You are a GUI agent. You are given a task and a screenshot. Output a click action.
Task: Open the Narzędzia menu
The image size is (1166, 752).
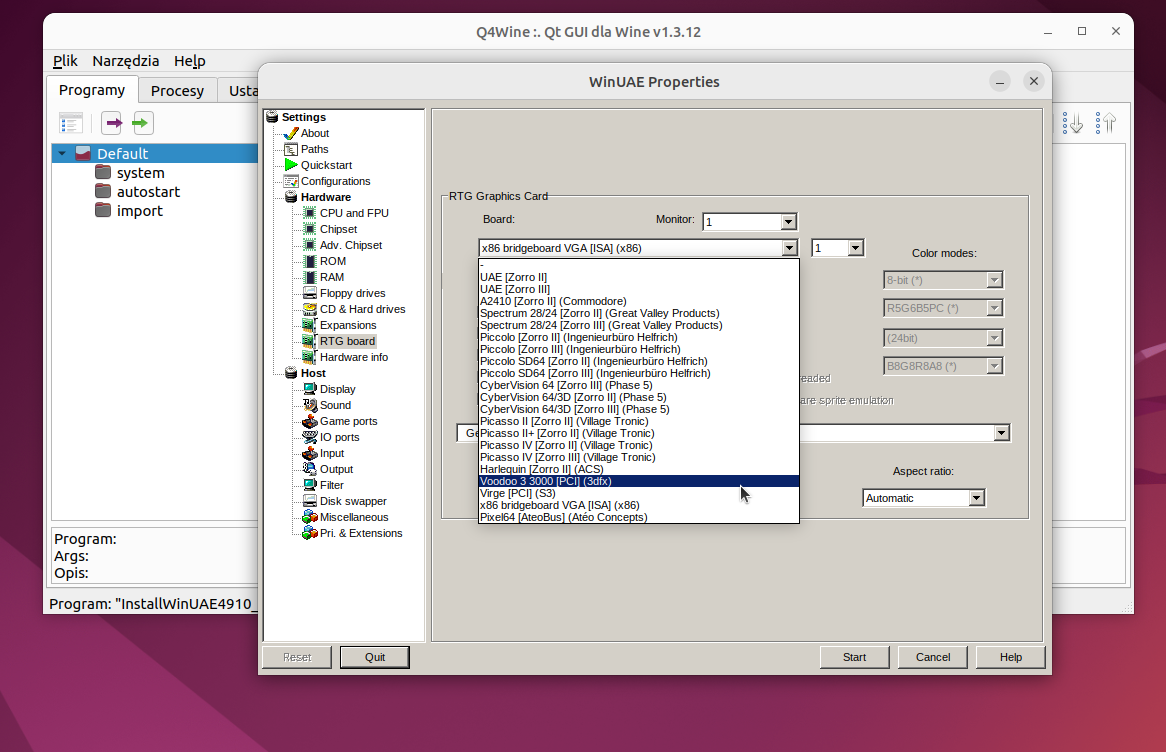[126, 61]
